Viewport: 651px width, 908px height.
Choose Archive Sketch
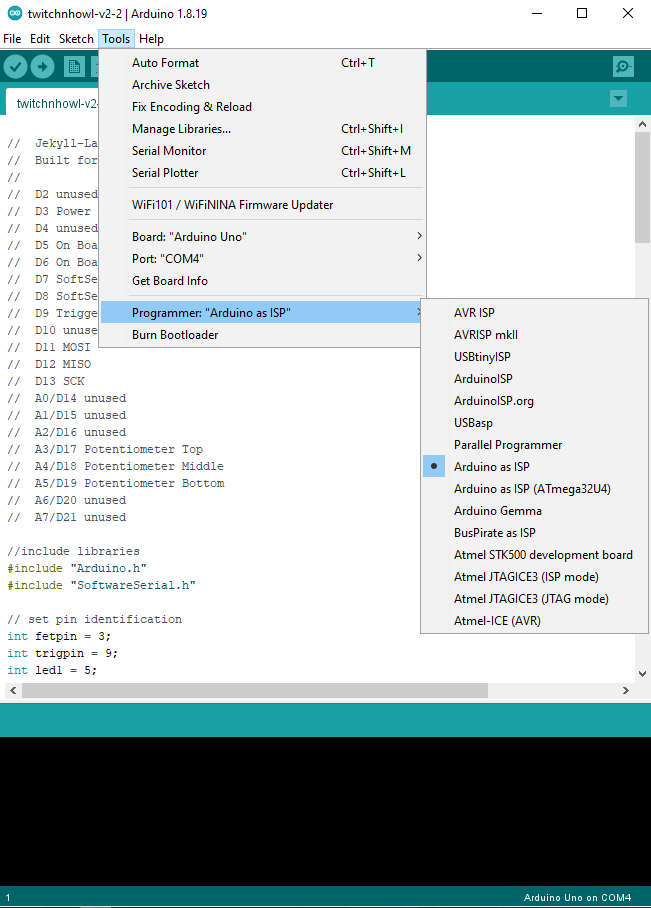pos(262,85)
